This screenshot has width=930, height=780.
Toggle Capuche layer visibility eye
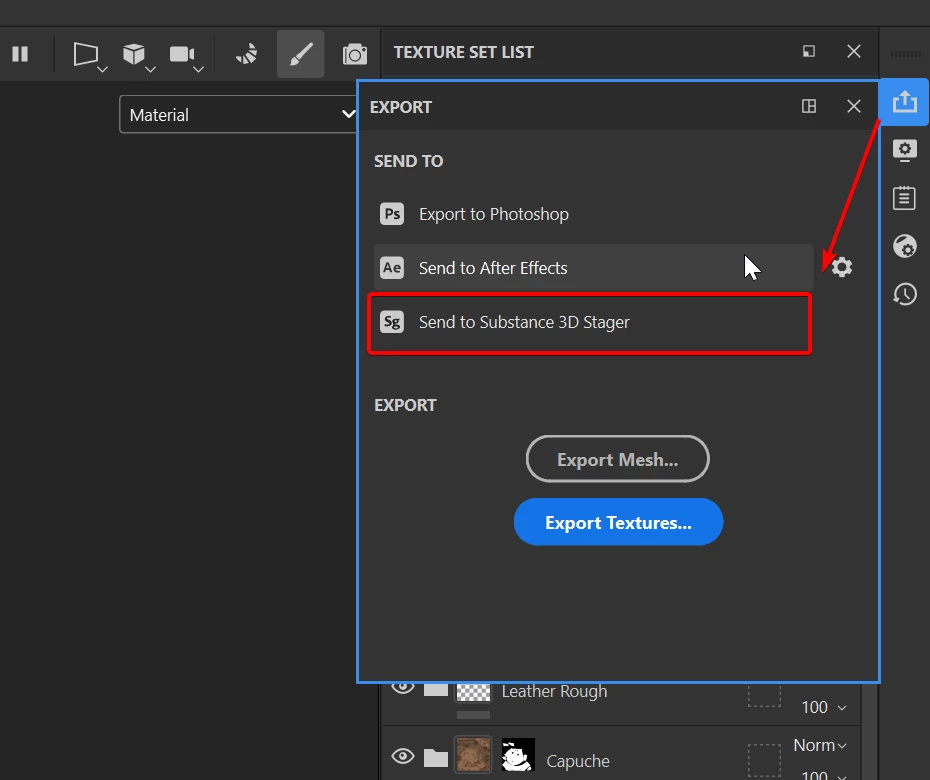click(403, 756)
